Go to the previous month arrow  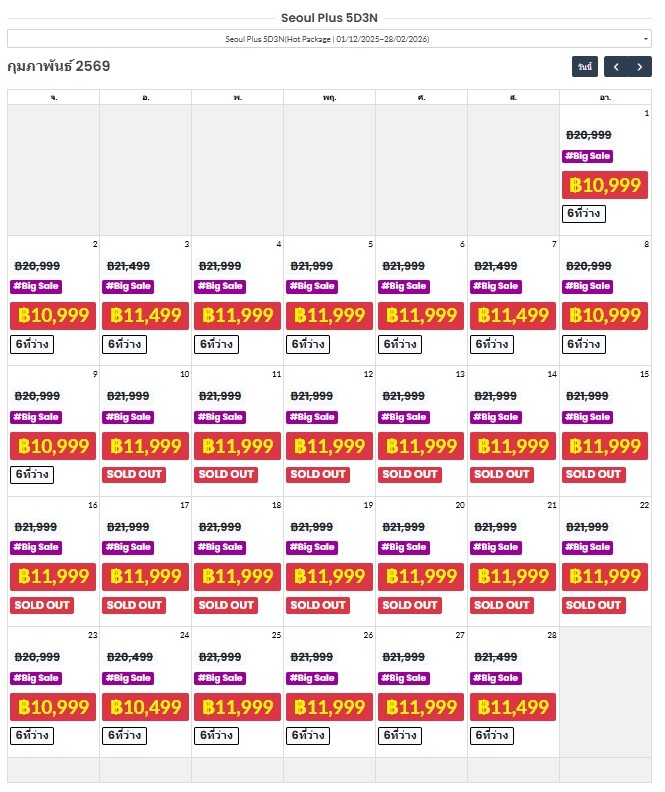616,67
